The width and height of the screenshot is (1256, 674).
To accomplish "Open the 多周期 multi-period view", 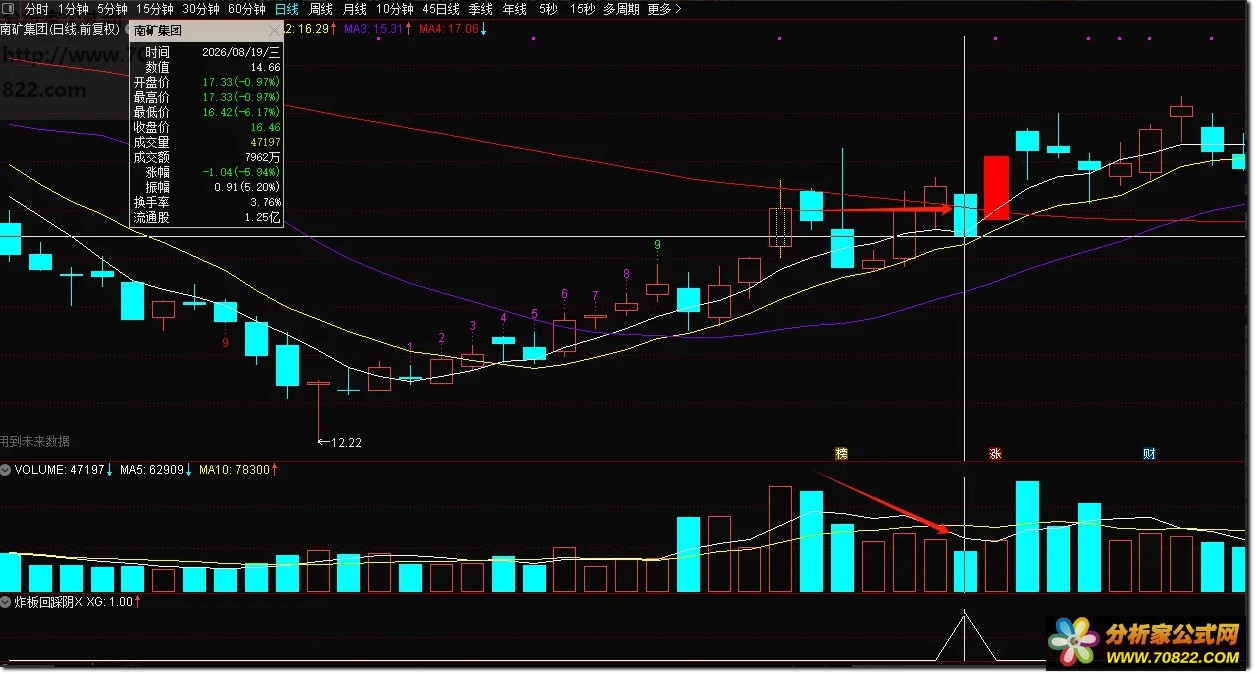I will click(621, 9).
